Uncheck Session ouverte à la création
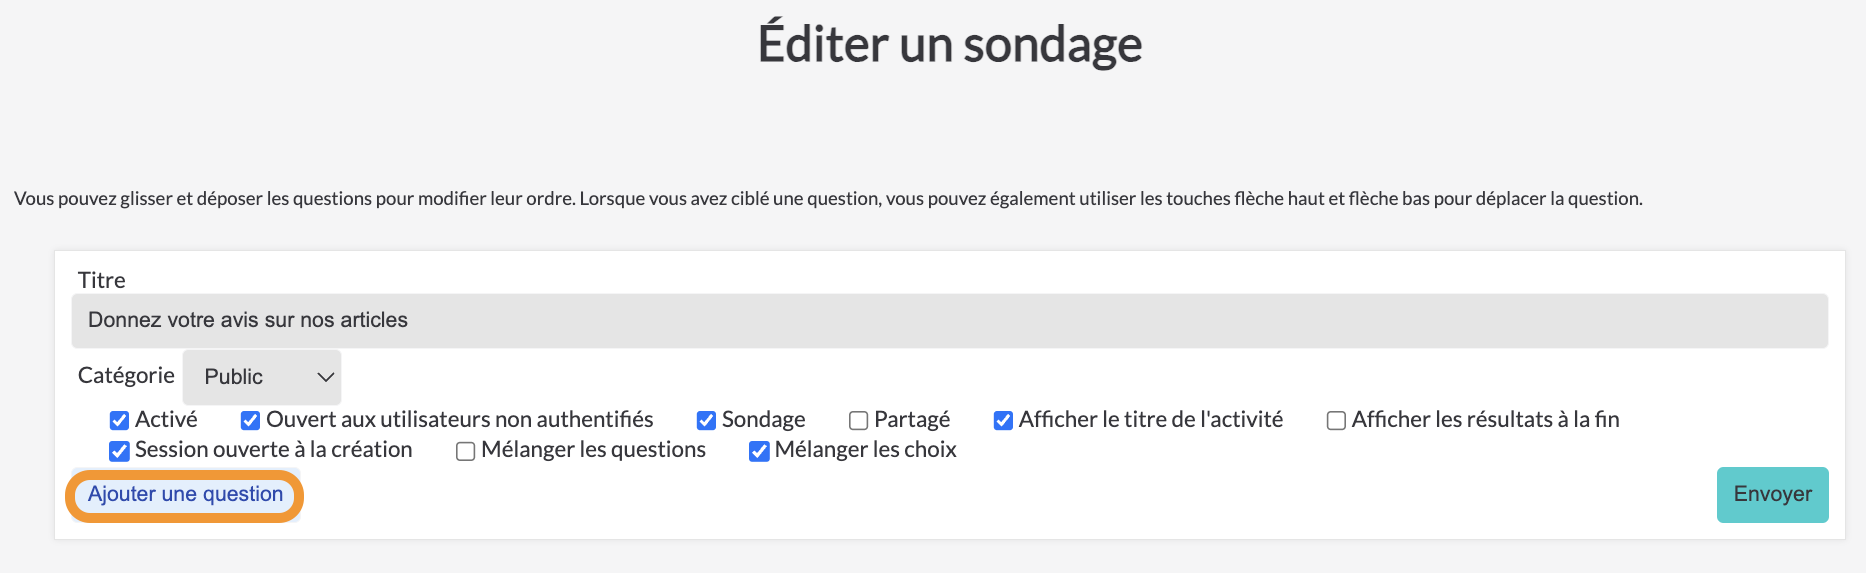Screen dimensions: 1866x573 119,451
